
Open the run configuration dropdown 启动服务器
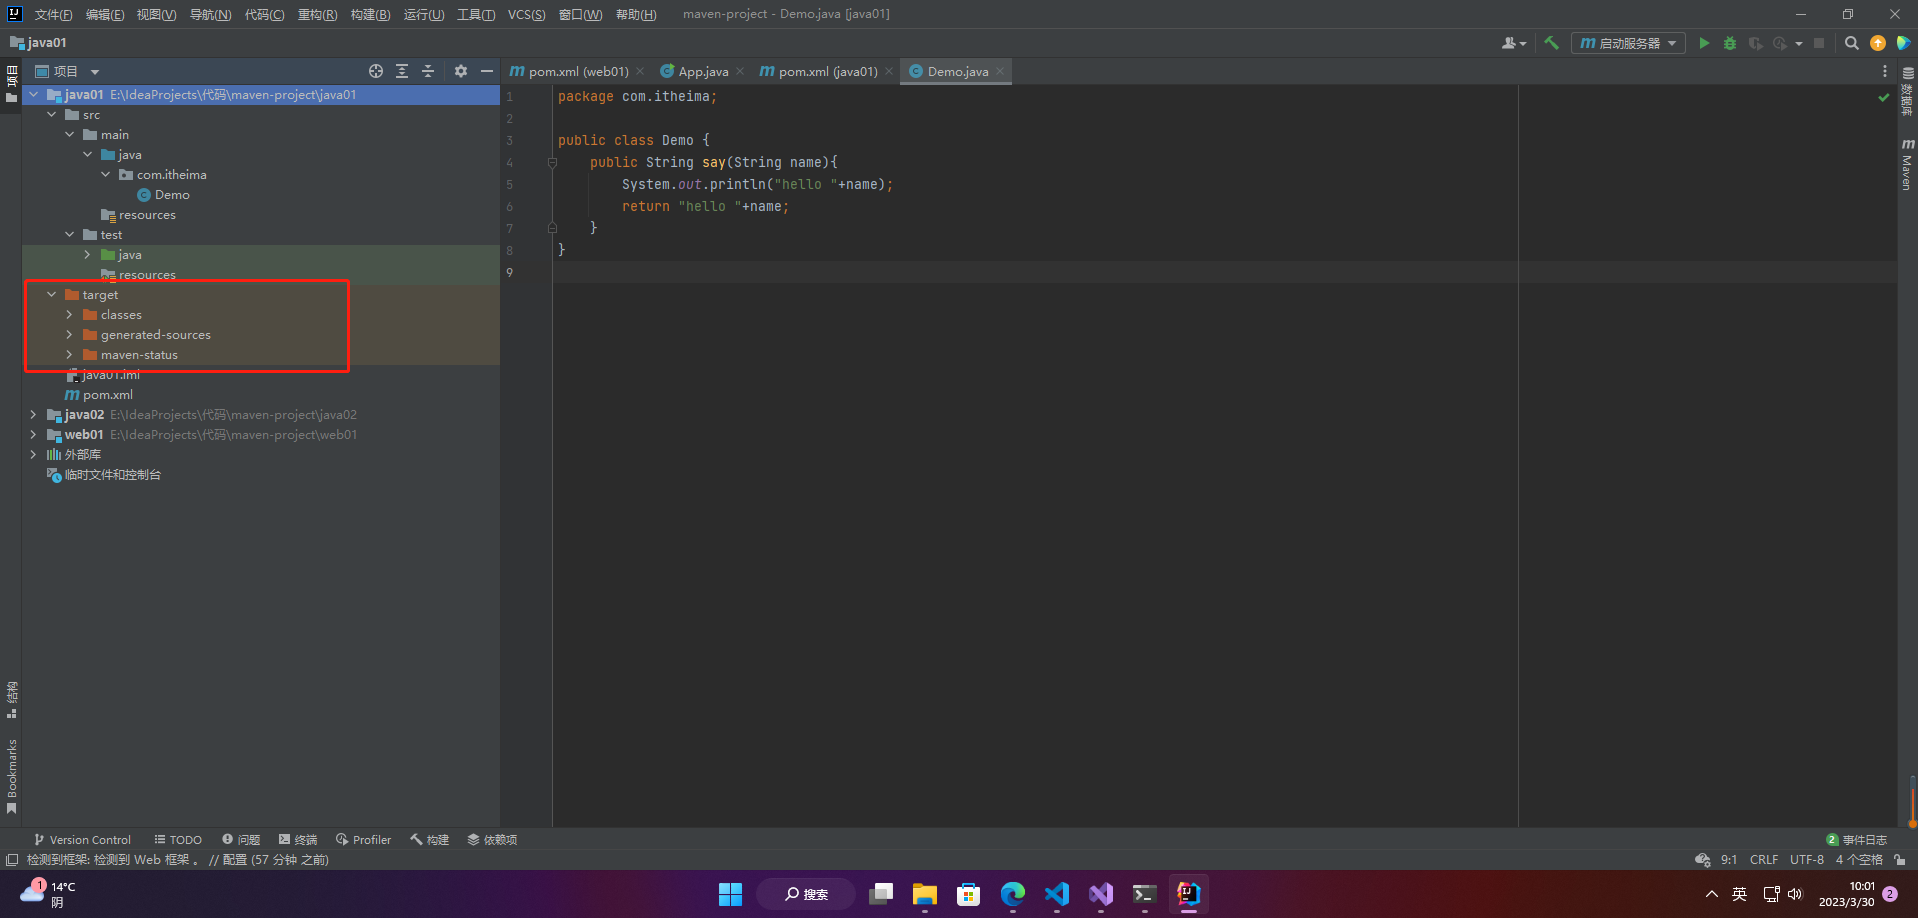coord(1628,43)
